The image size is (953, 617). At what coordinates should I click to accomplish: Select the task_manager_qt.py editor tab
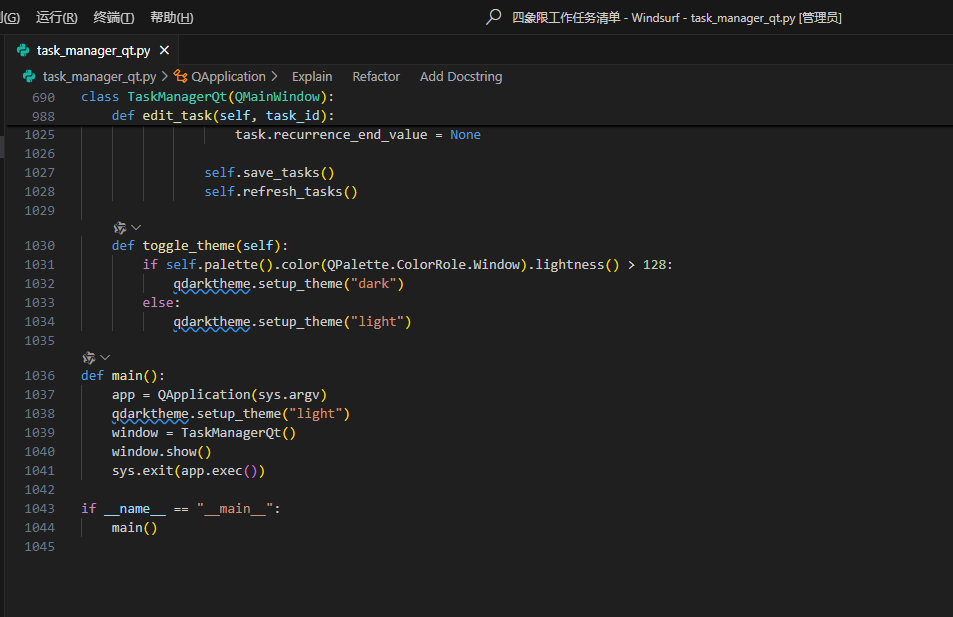pyautogui.click(x=92, y=50)
